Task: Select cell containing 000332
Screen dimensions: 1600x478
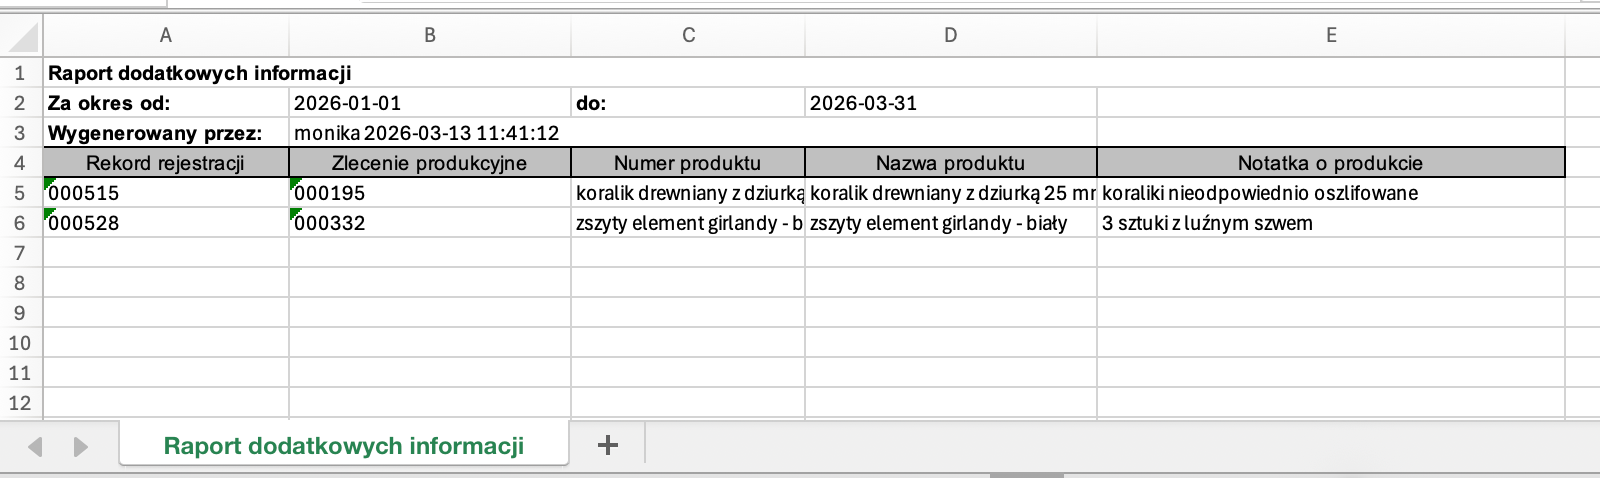Action: coord(429,223)
